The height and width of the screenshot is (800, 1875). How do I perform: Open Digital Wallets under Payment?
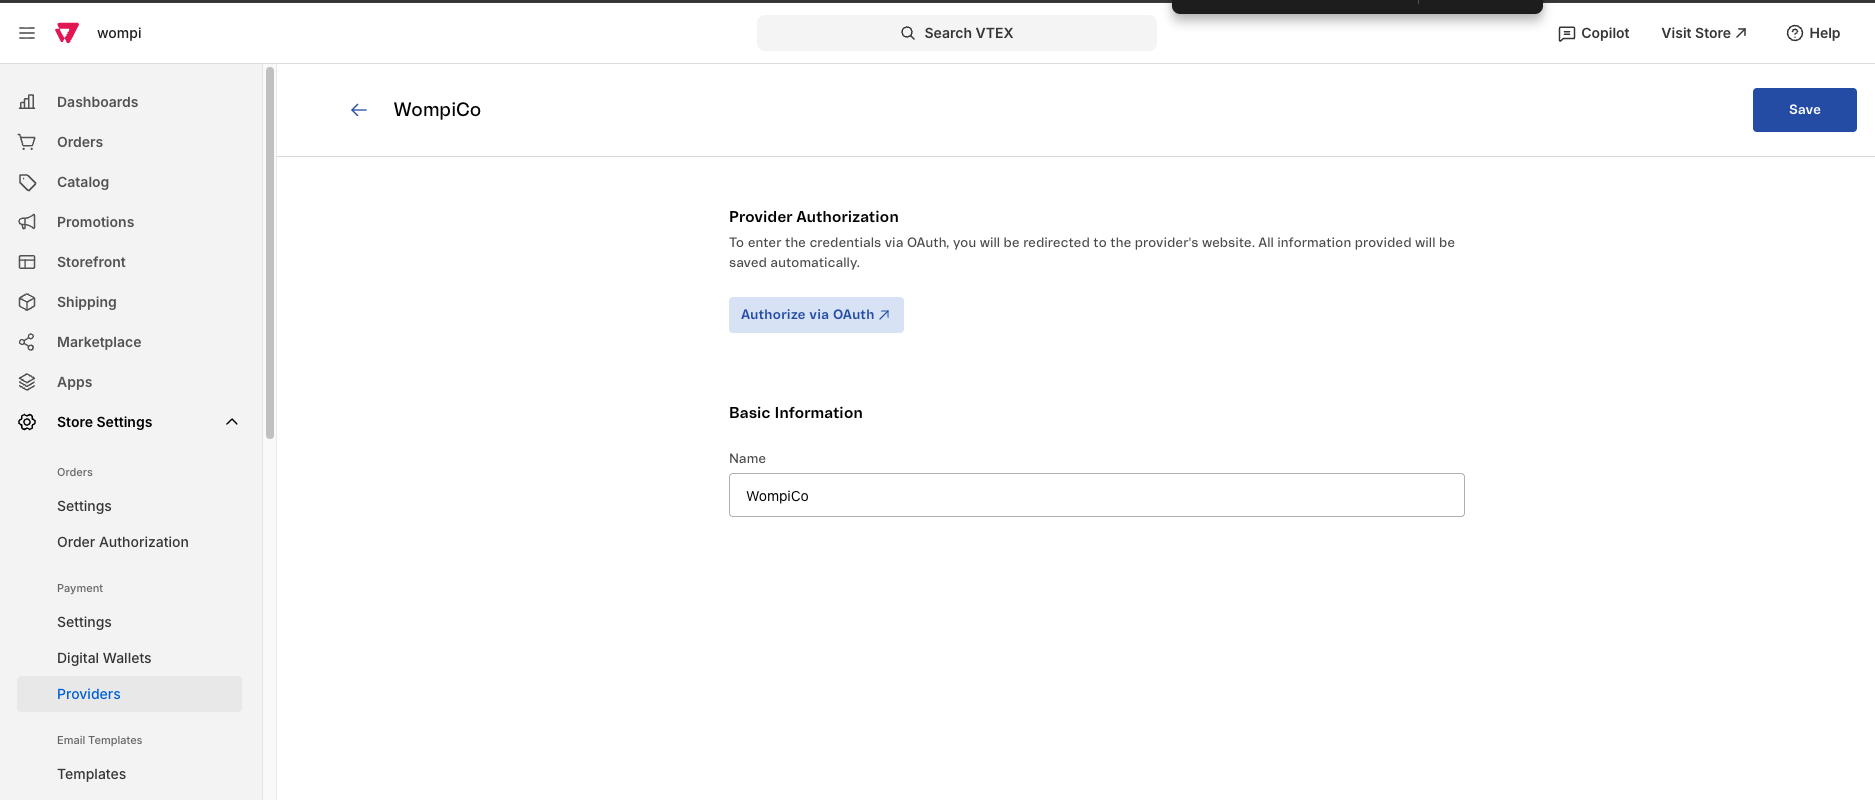point(104,658)
